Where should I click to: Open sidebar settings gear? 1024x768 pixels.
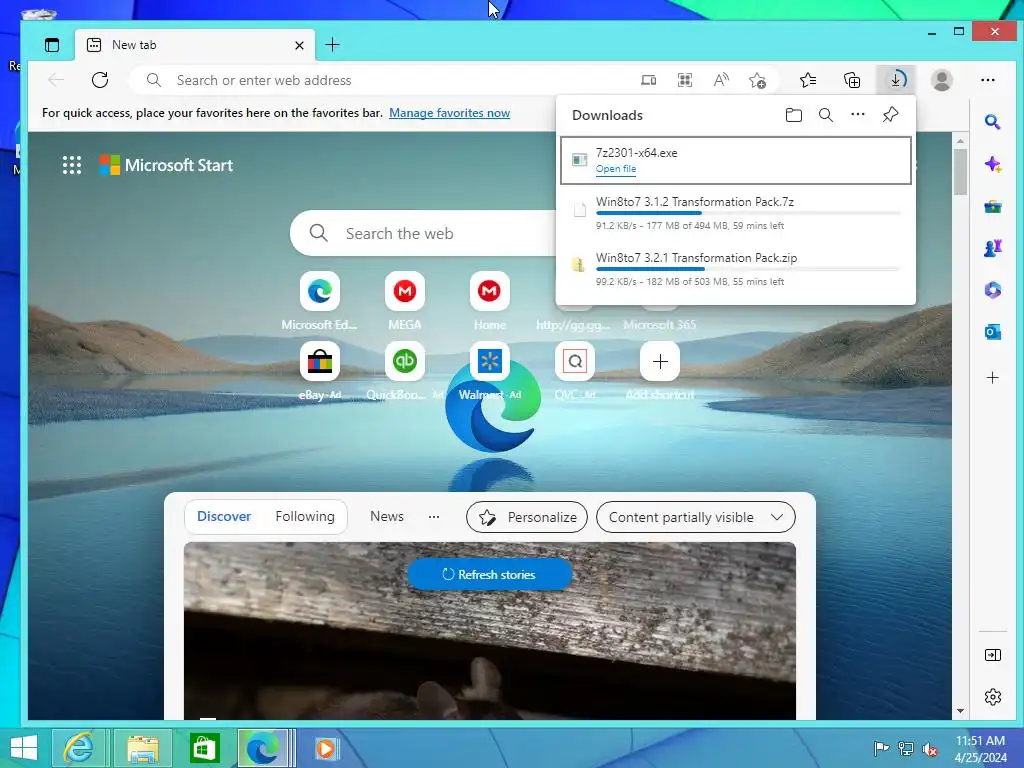993,697
